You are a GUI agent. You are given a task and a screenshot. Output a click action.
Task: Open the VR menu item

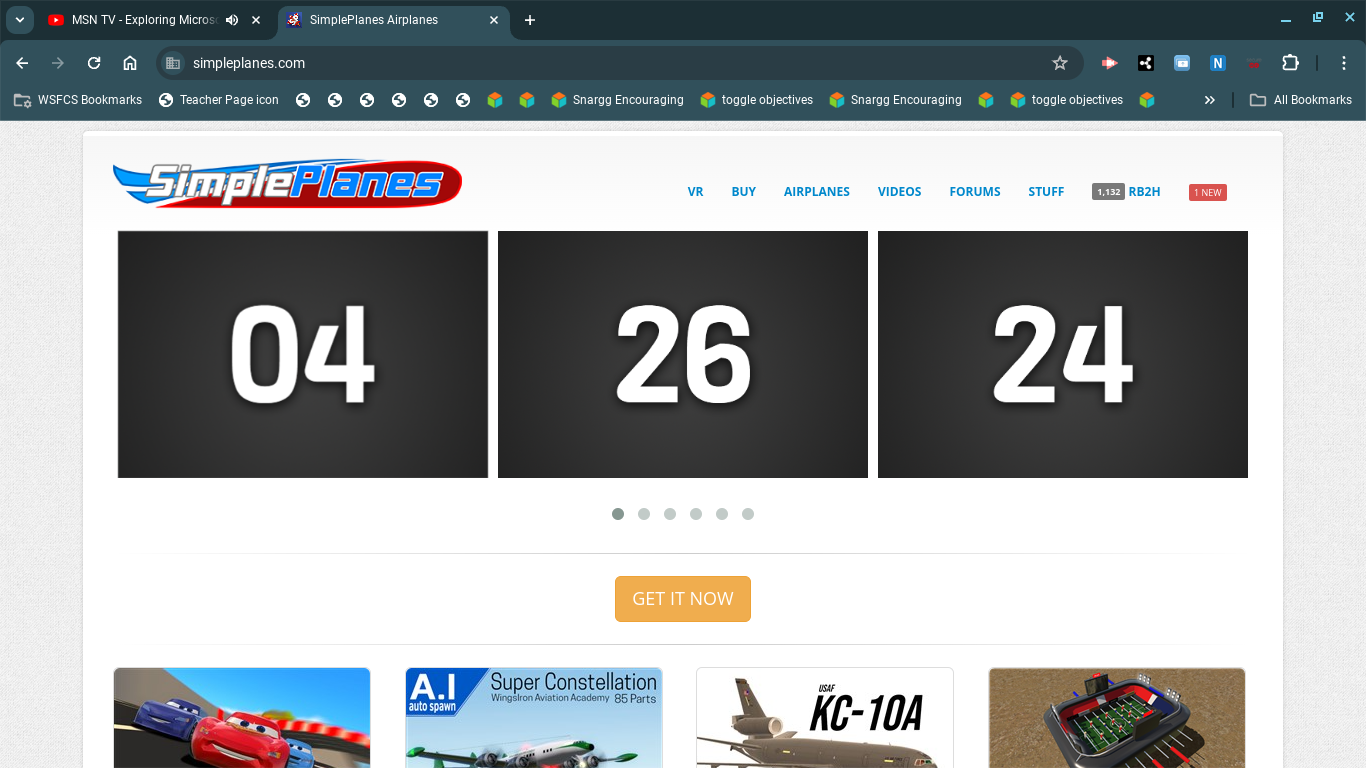[696, 192]
